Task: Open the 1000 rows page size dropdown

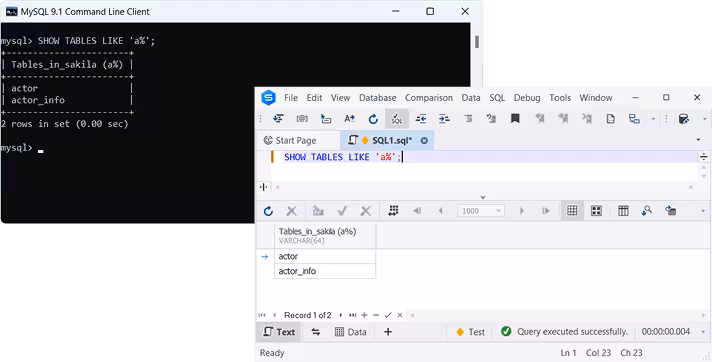Action: [x=481, y=211]
